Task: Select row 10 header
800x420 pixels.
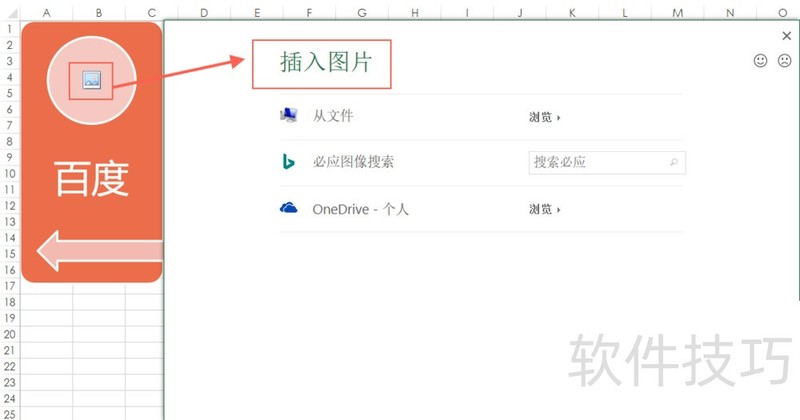Action: (x=10, y=174)
